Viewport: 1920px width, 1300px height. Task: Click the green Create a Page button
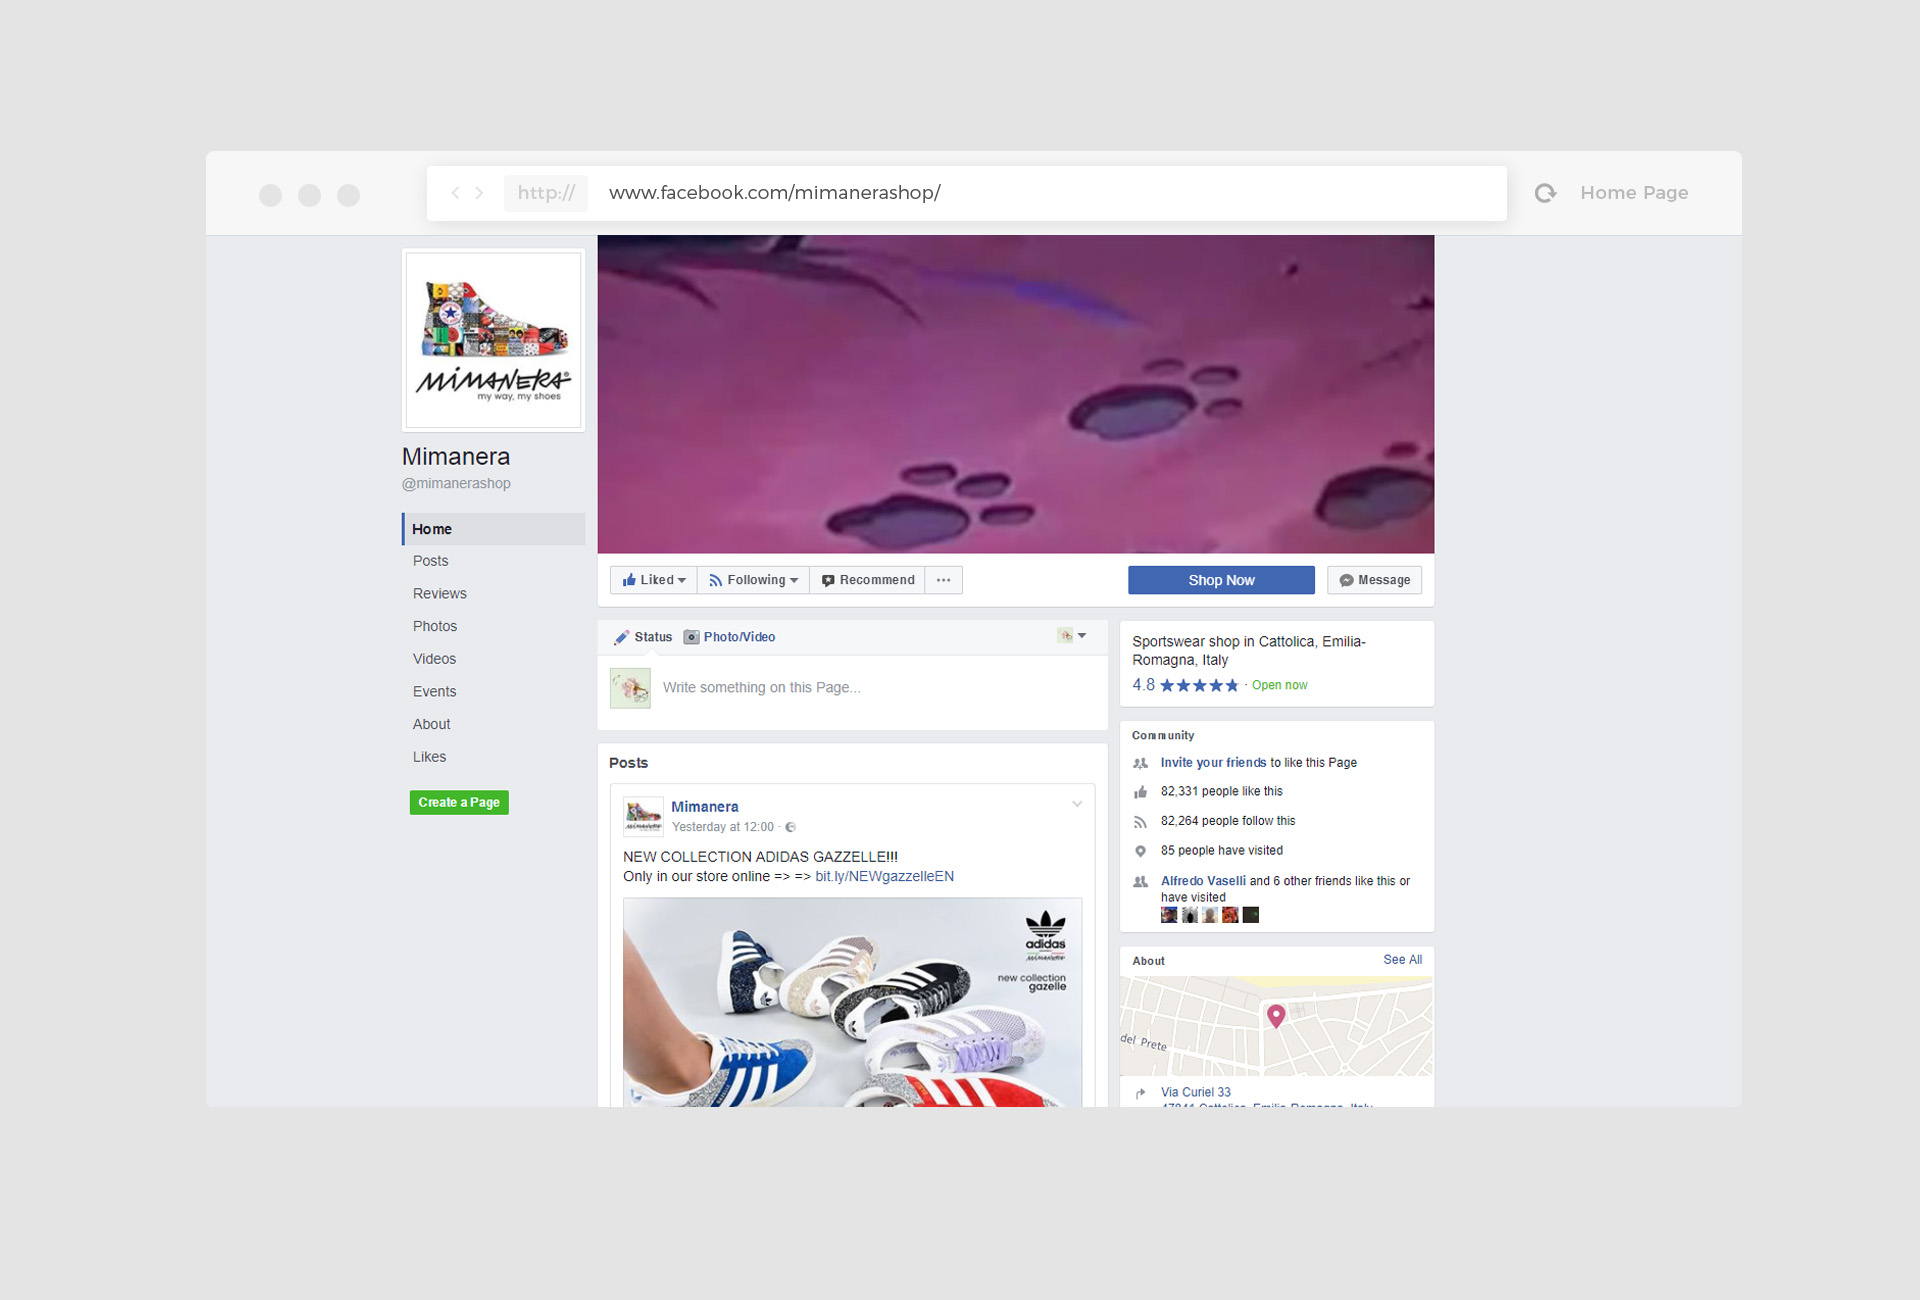pyautogui.click(x=459, y=803)
